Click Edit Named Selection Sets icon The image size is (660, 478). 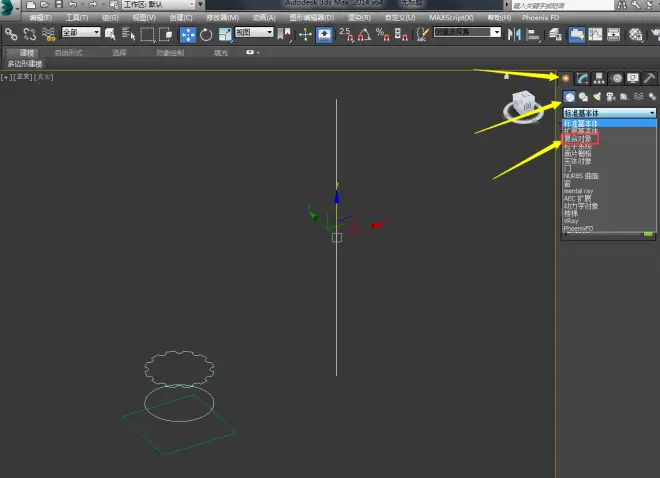pos(422,34)
